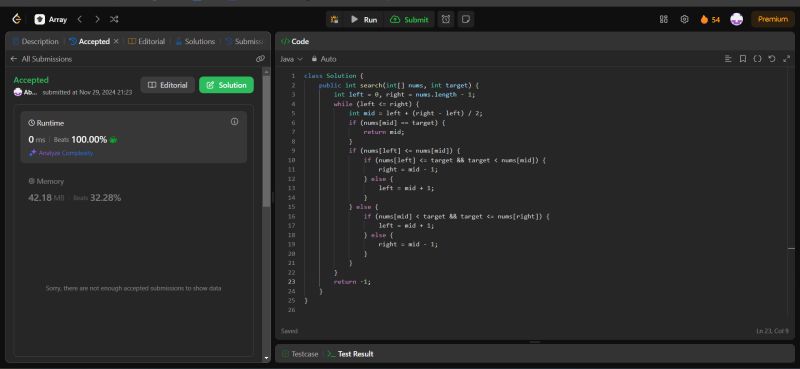Click the '100.00%' runtime beats value
The height and width of the screenshot is (369, 800).
tap(89, 140)
